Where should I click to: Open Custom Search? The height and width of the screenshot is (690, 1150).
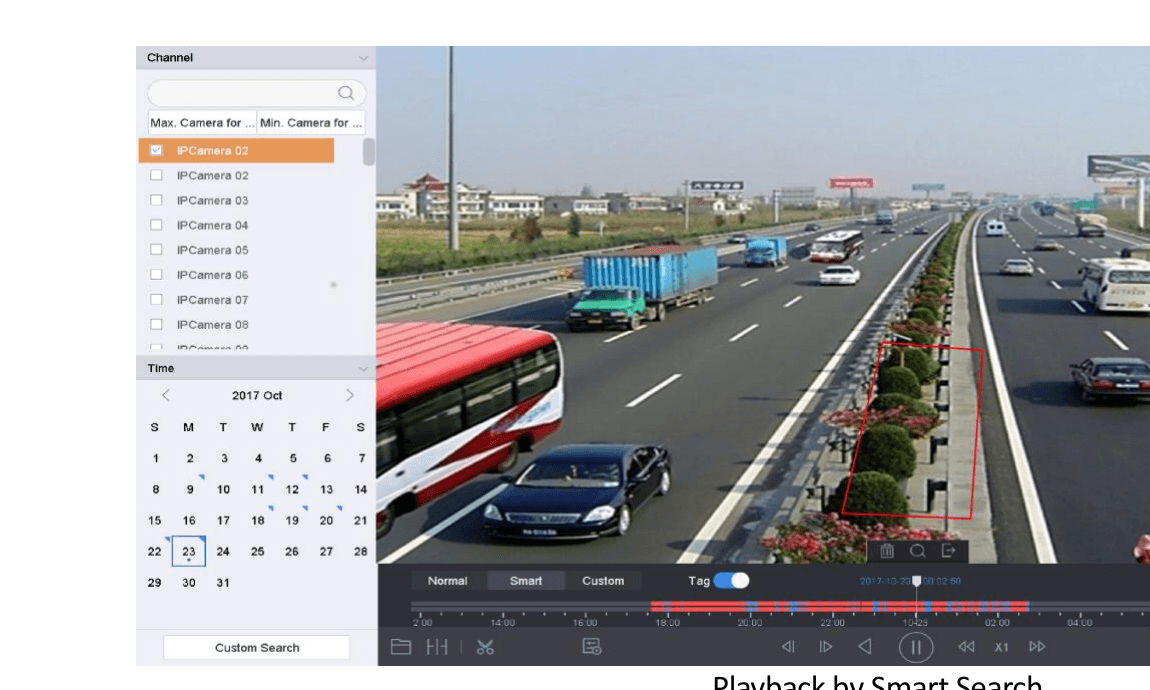coord(257,647)
